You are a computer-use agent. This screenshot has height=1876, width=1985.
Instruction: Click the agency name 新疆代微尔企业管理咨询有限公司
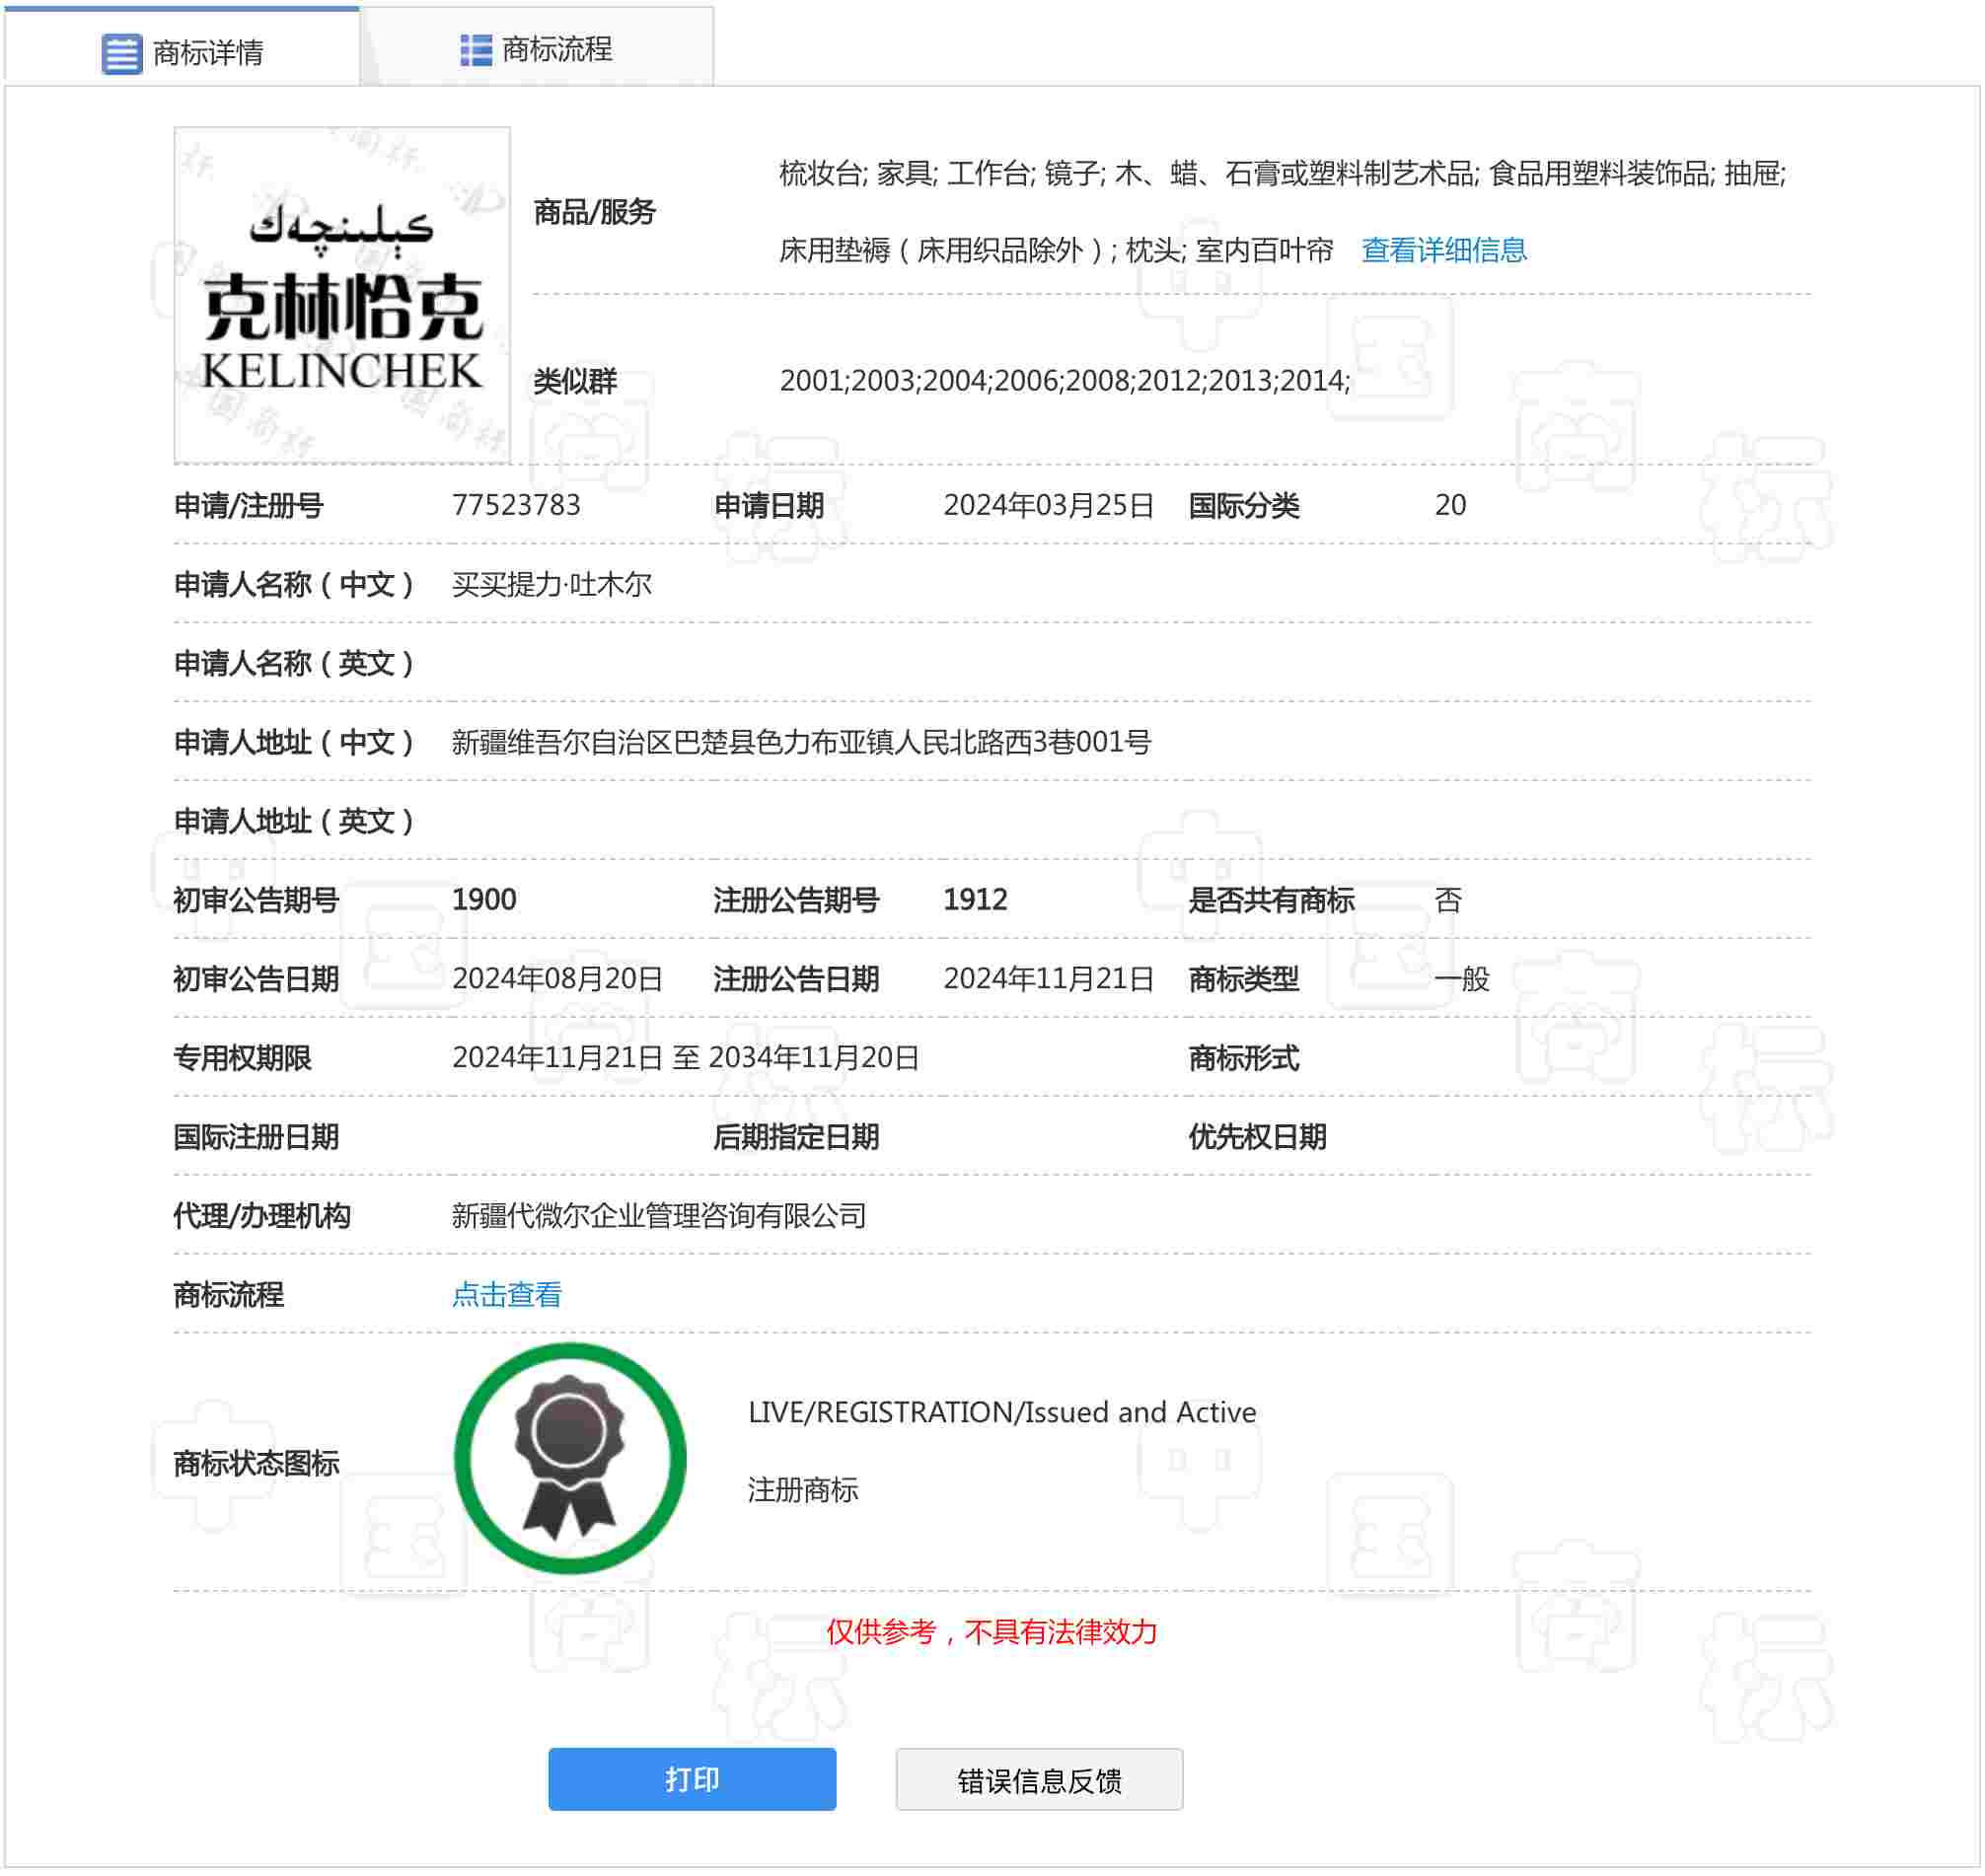point(659,1217)
